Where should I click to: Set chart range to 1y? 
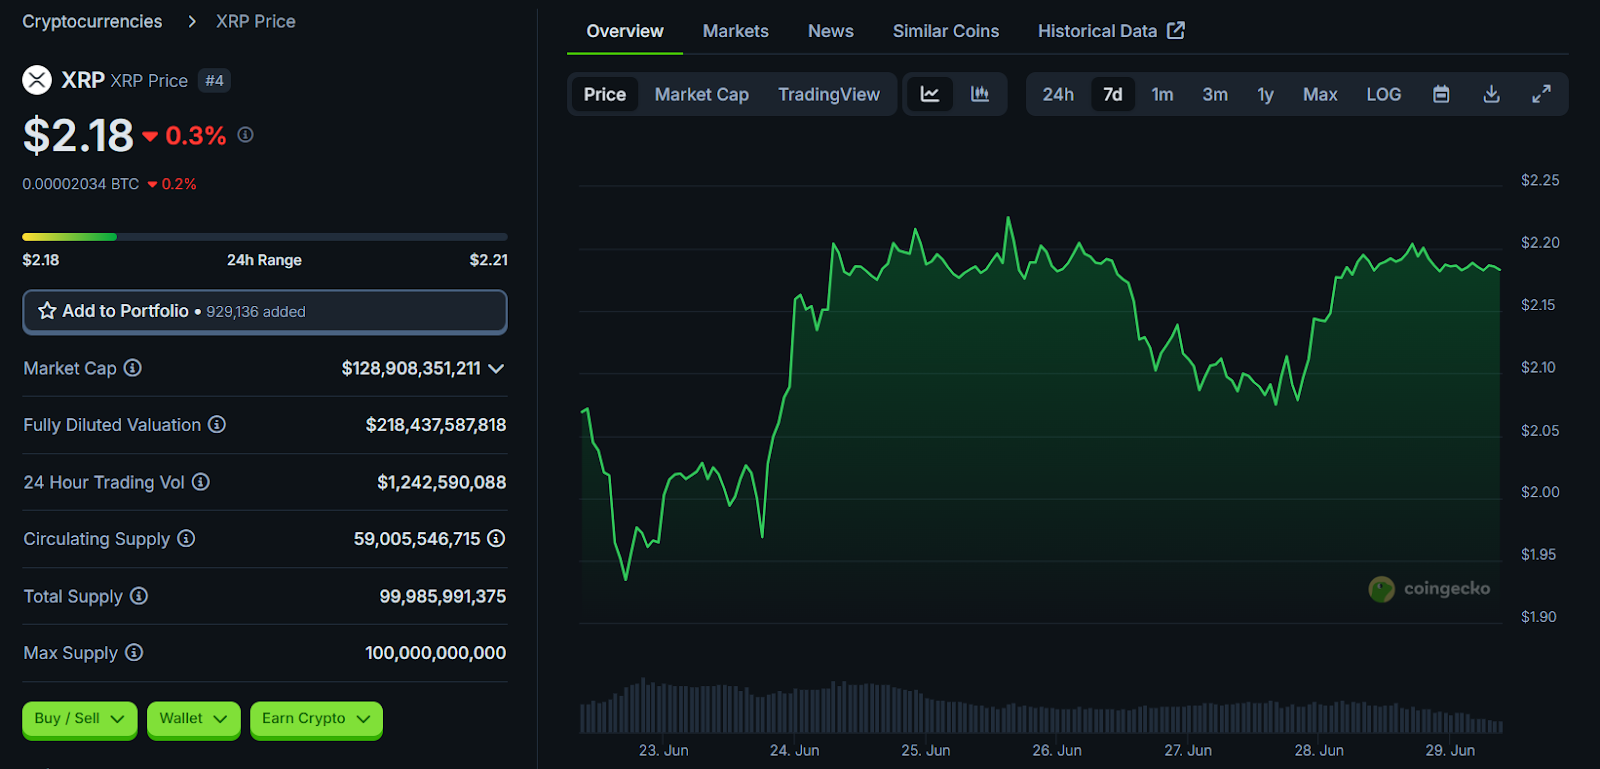[x=1266, y=94]
